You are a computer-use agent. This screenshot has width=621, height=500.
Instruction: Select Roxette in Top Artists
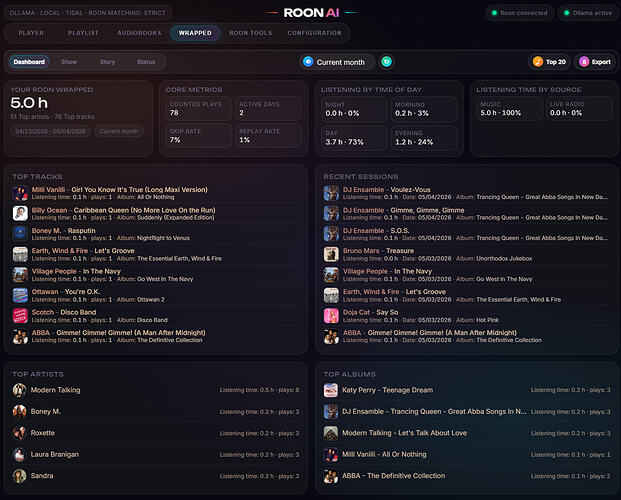[x=156, y=433]
